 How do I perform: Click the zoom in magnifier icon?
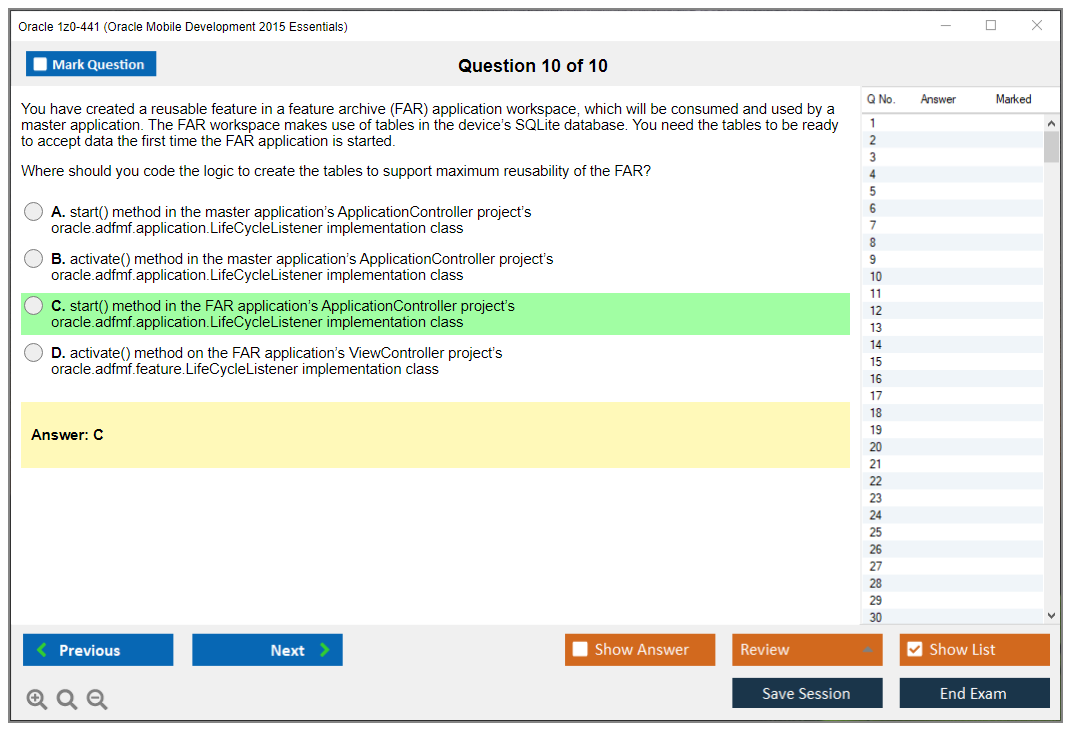(36, 699)
